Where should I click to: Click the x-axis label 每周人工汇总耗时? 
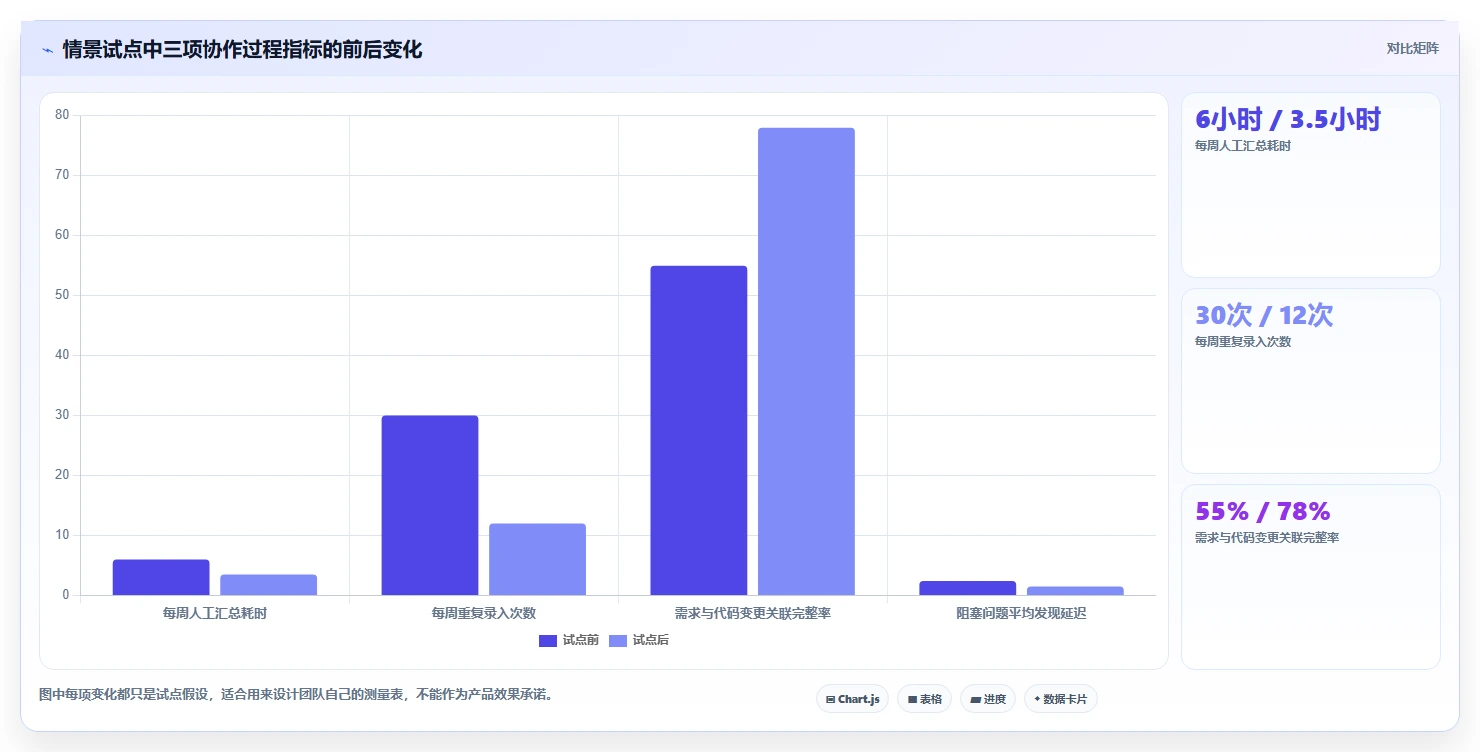pos(215,613)
